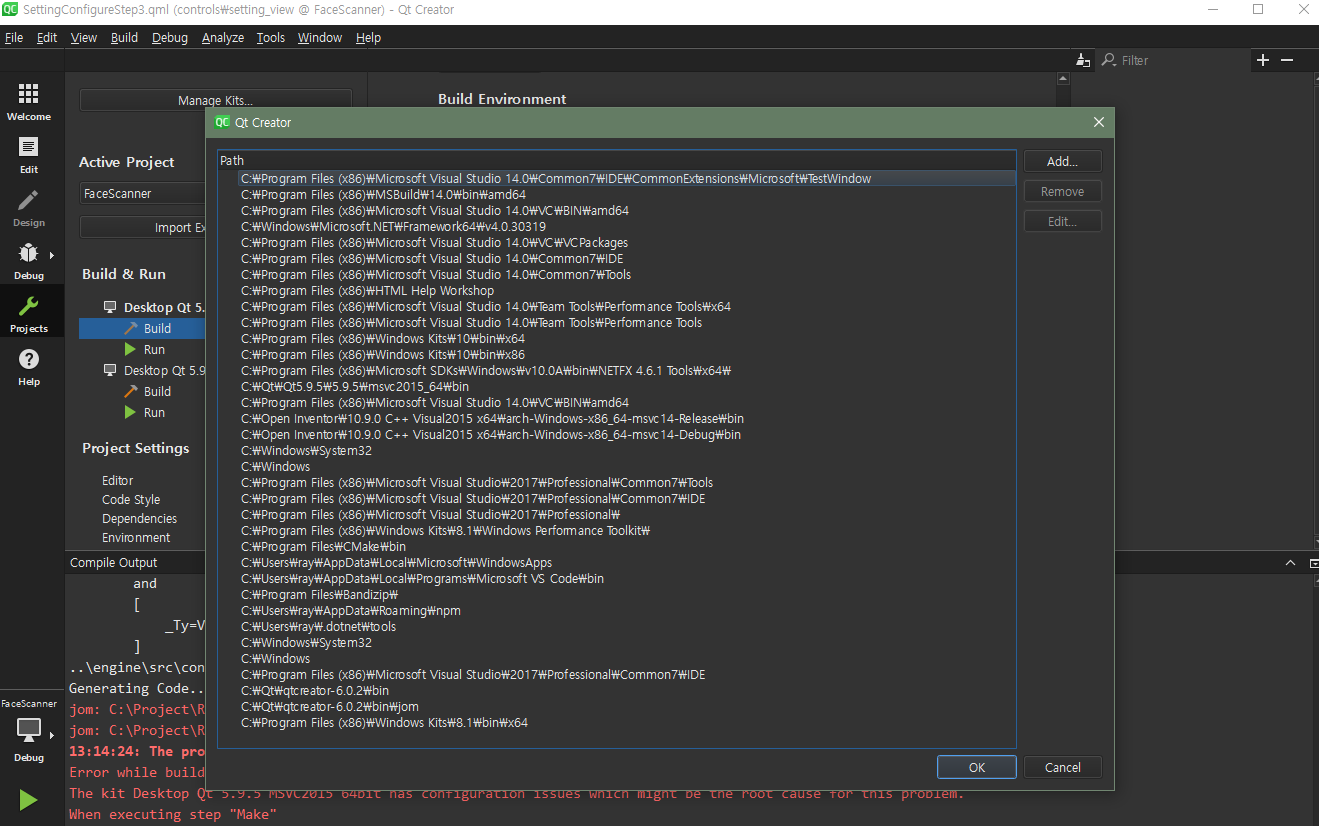Click the FaceScanner kit selector monitor icon
Screen dimensions: 1319x826
[x=29, y=730]
